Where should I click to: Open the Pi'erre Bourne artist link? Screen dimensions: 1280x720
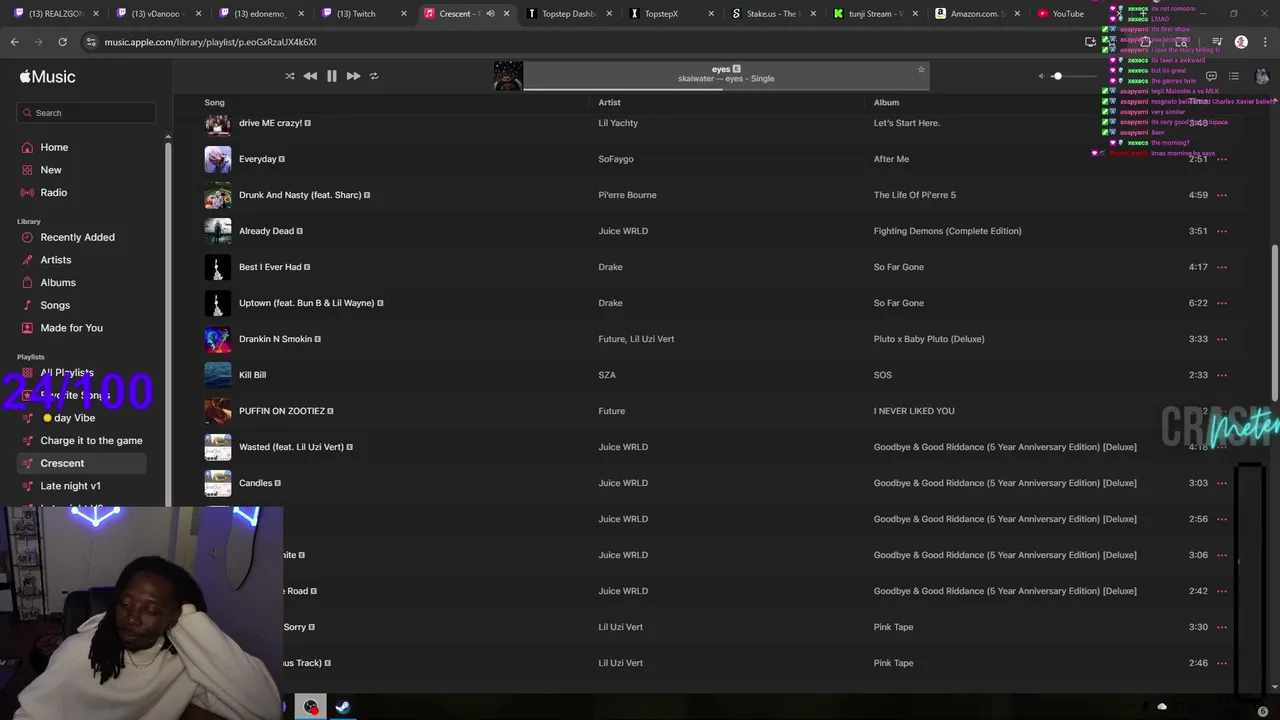pos(627,195)
